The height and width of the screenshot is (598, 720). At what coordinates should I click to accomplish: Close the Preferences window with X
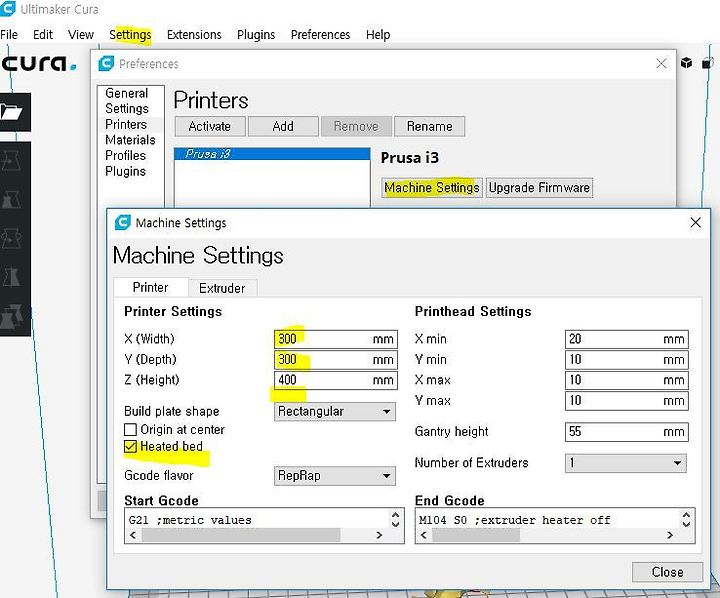coord(661,63)
